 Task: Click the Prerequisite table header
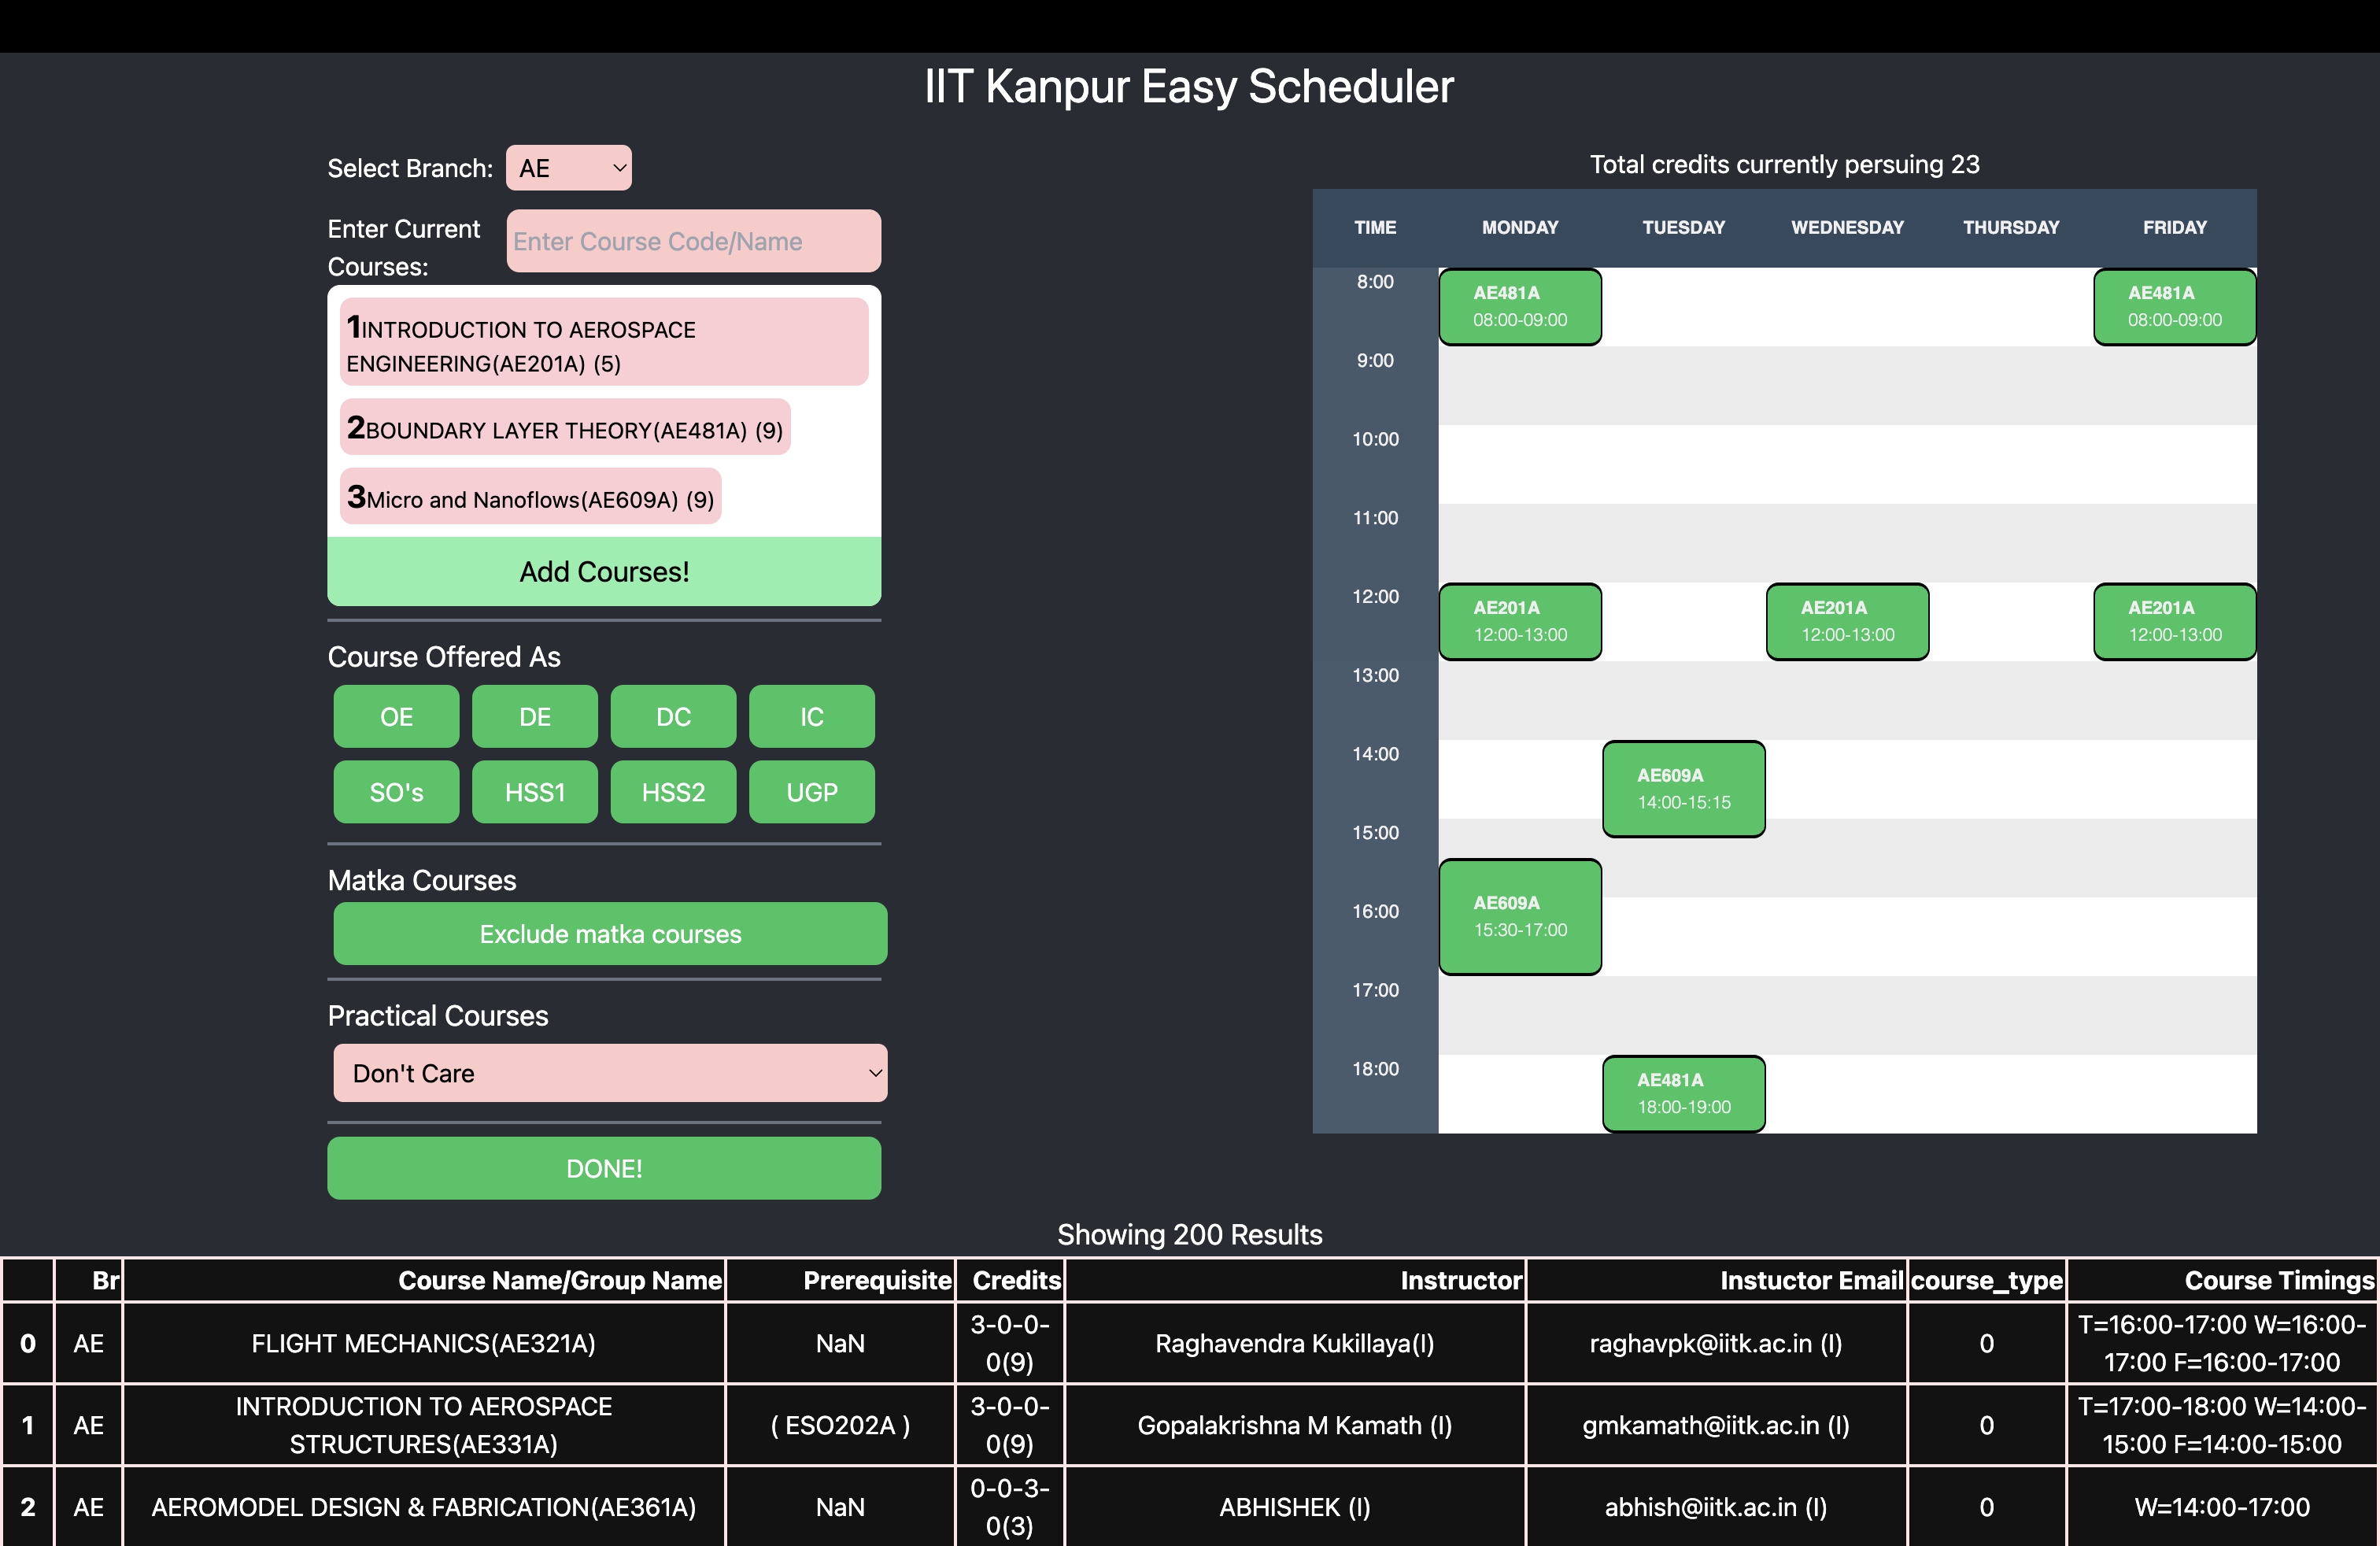tap(841, 1280)
